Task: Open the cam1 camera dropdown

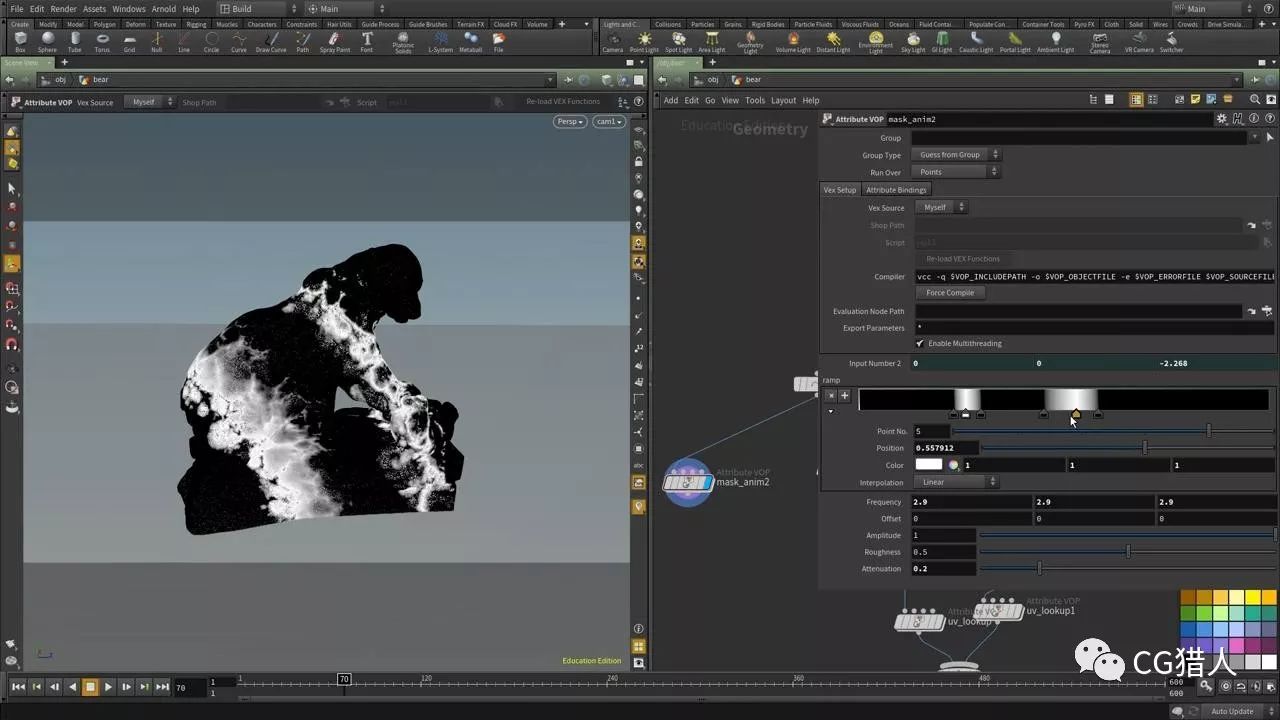Action: (608, 122)
